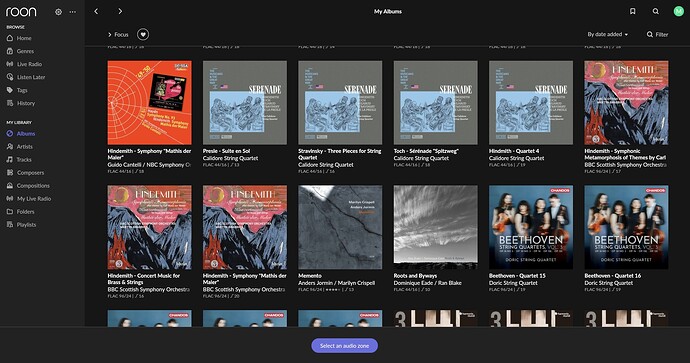The width and height of the screenshot is (690, 363).
Task: Open Roots and Byways album cover
Action: [436, 227]
